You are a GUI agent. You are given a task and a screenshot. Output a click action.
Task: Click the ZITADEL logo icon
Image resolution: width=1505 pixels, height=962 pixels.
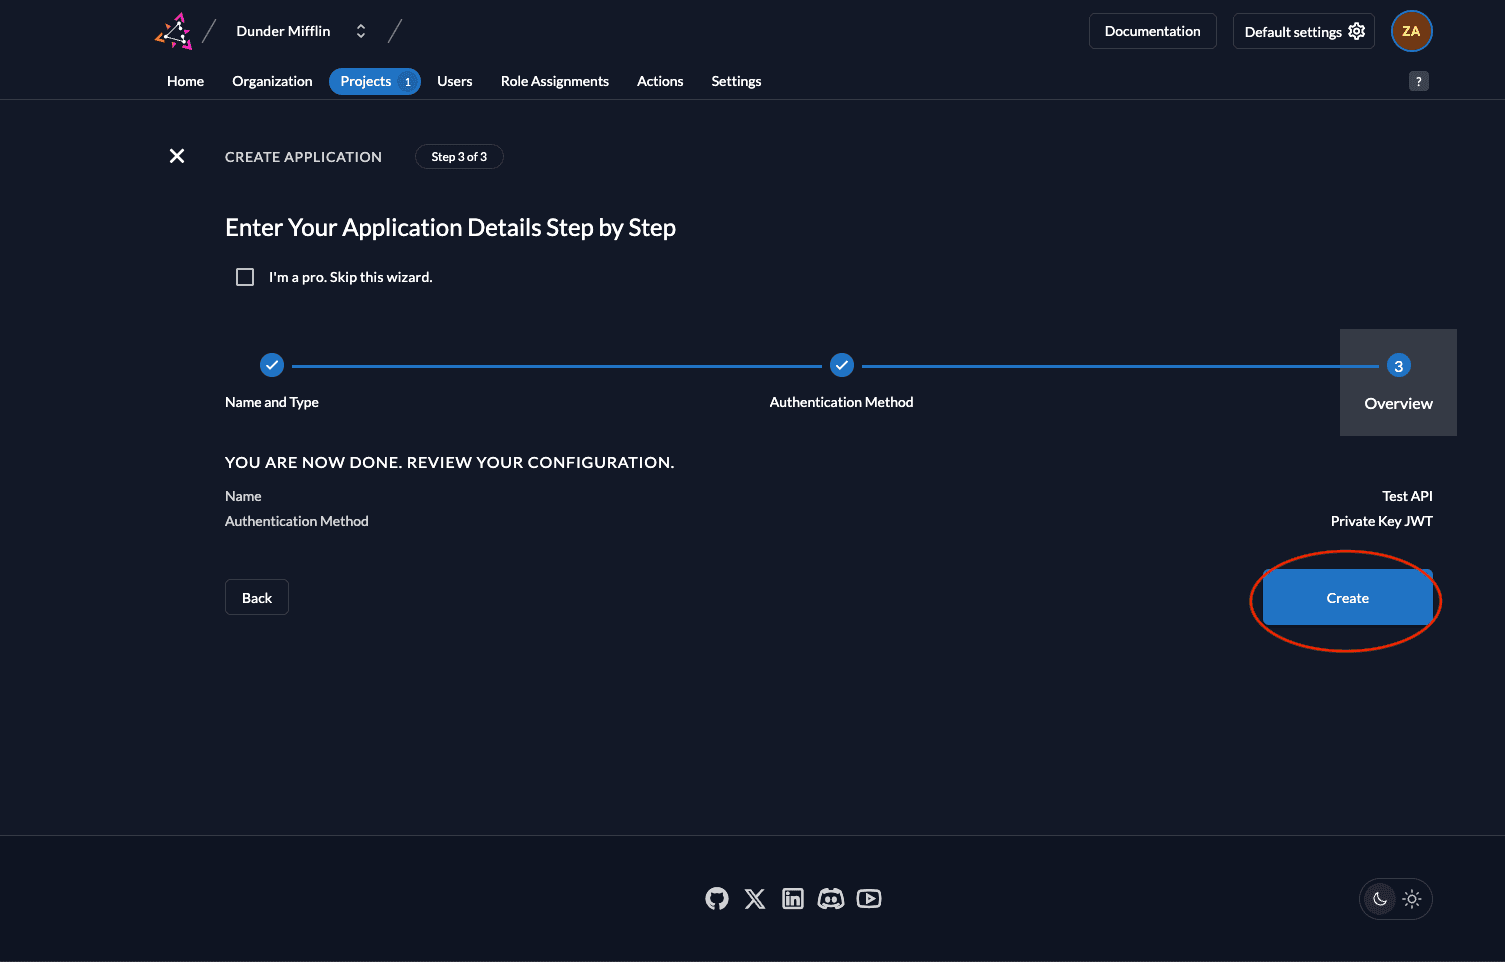174,31
